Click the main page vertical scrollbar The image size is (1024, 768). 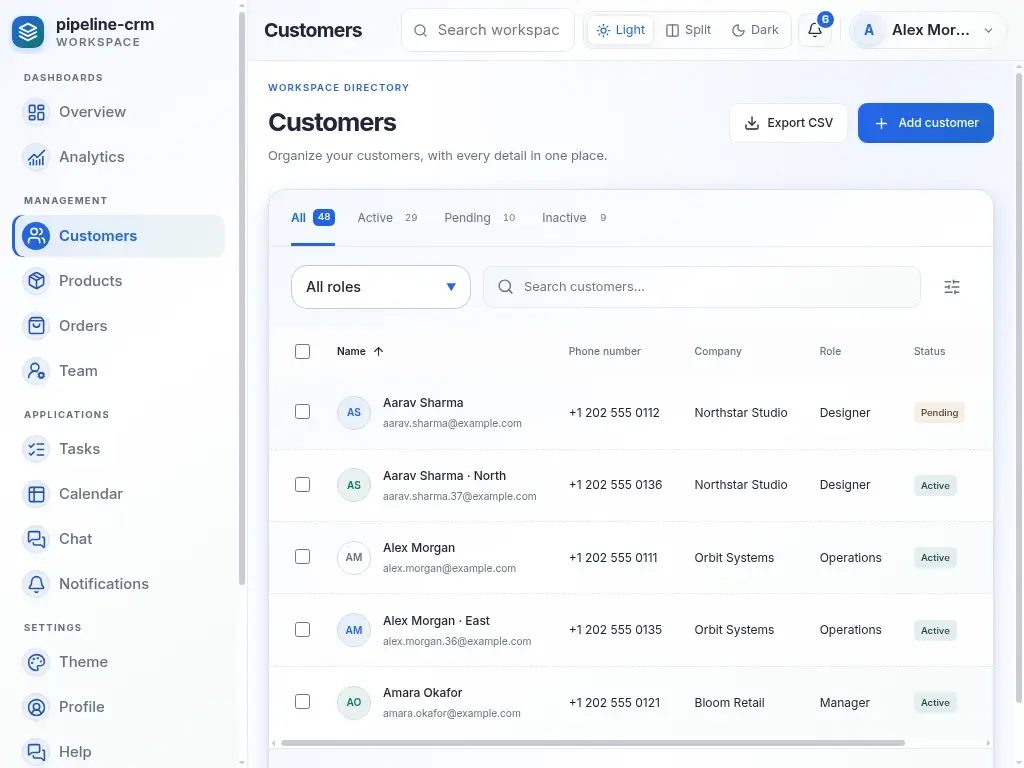tap(1019, 388)
